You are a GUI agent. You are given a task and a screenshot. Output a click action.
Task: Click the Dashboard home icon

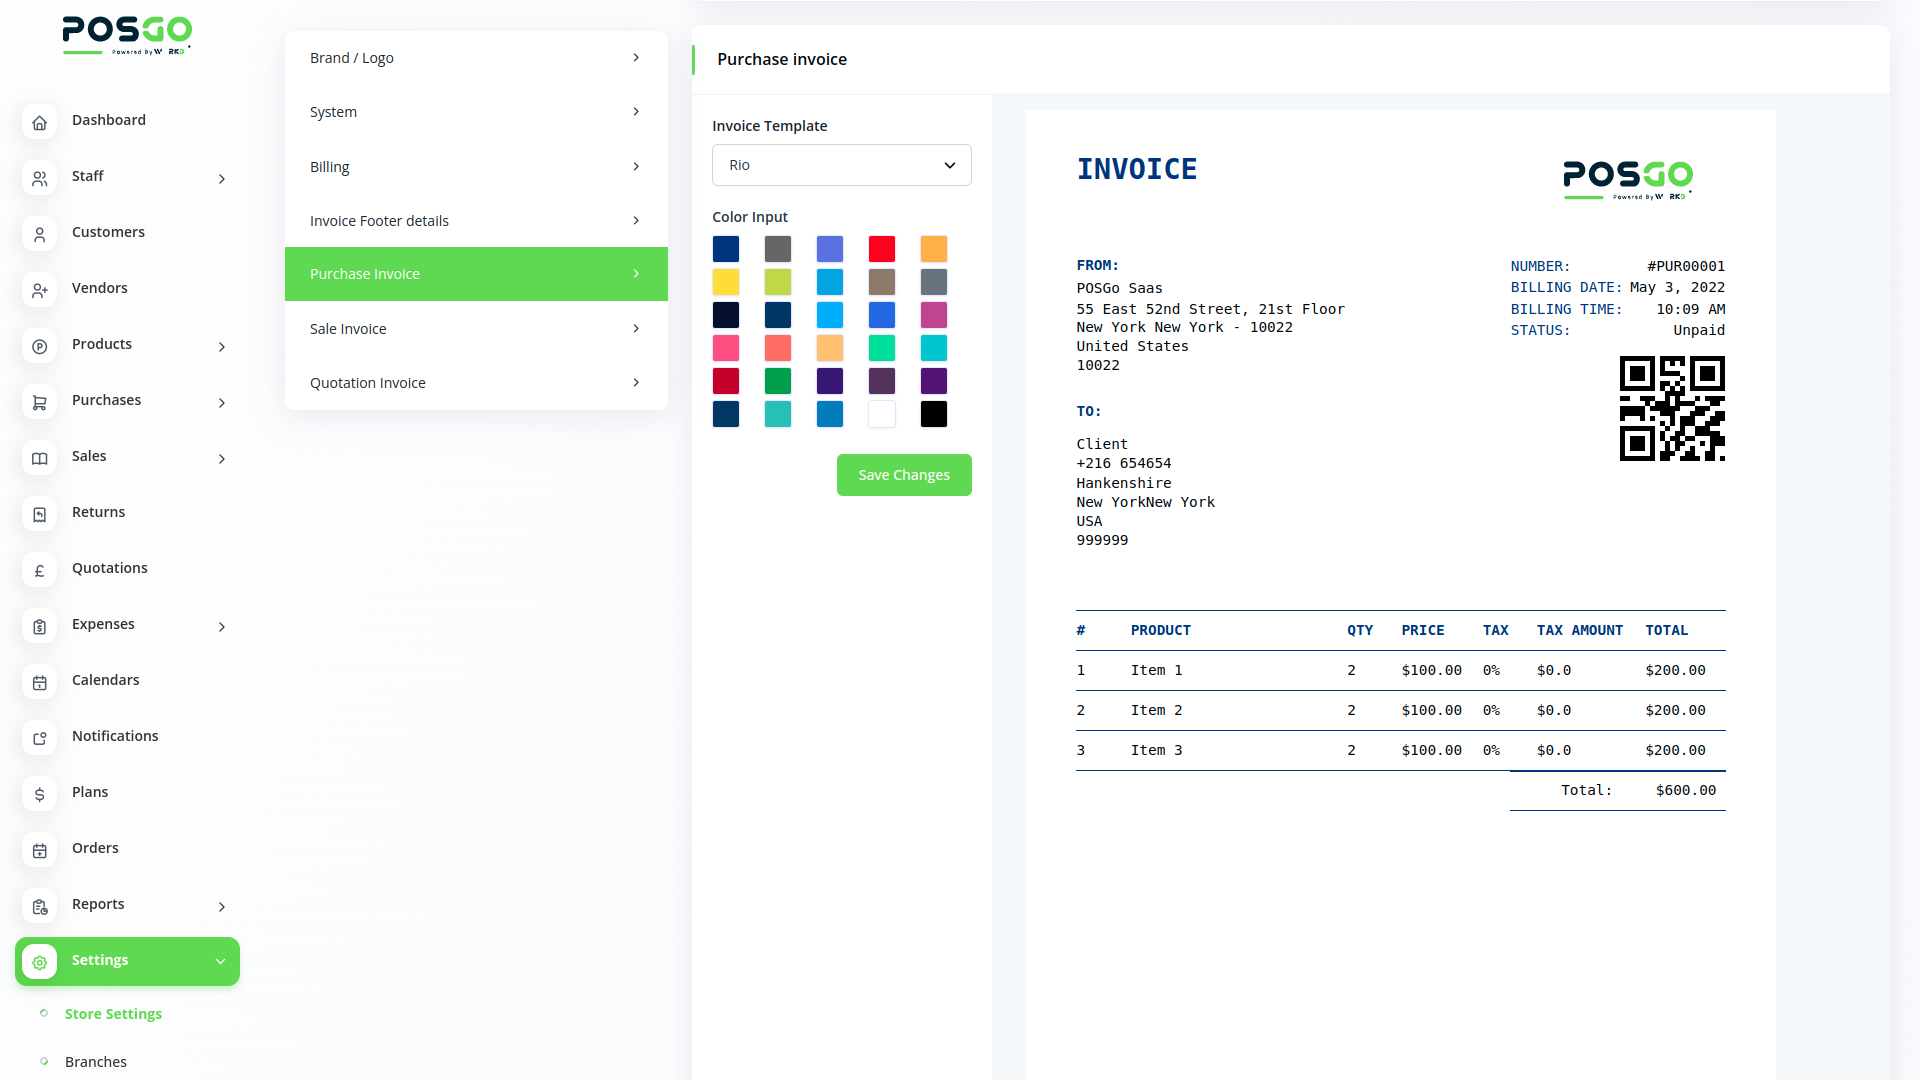(x=39, y=122)
